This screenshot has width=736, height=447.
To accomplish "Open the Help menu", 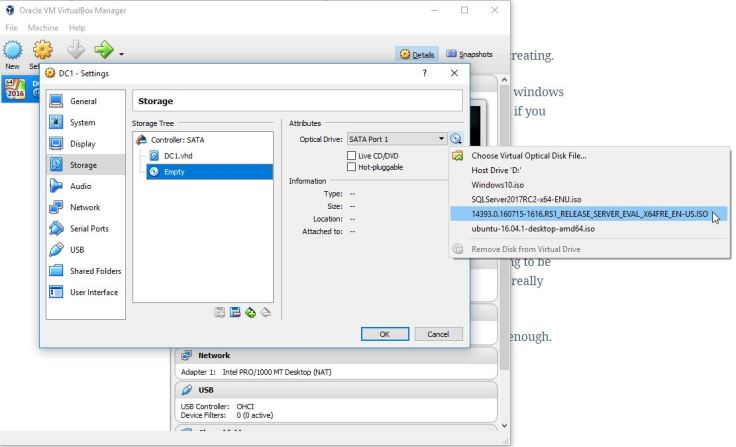I will (77, 28).
